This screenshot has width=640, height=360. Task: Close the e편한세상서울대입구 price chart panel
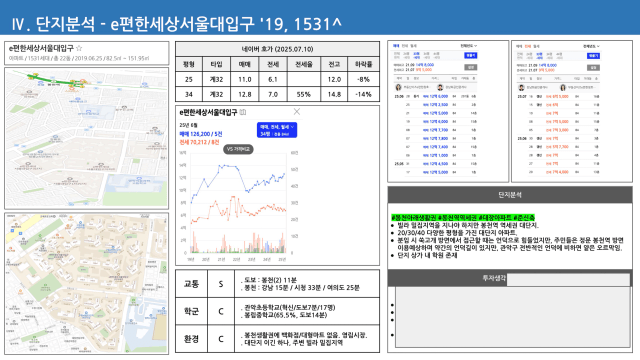pos(297,111)
